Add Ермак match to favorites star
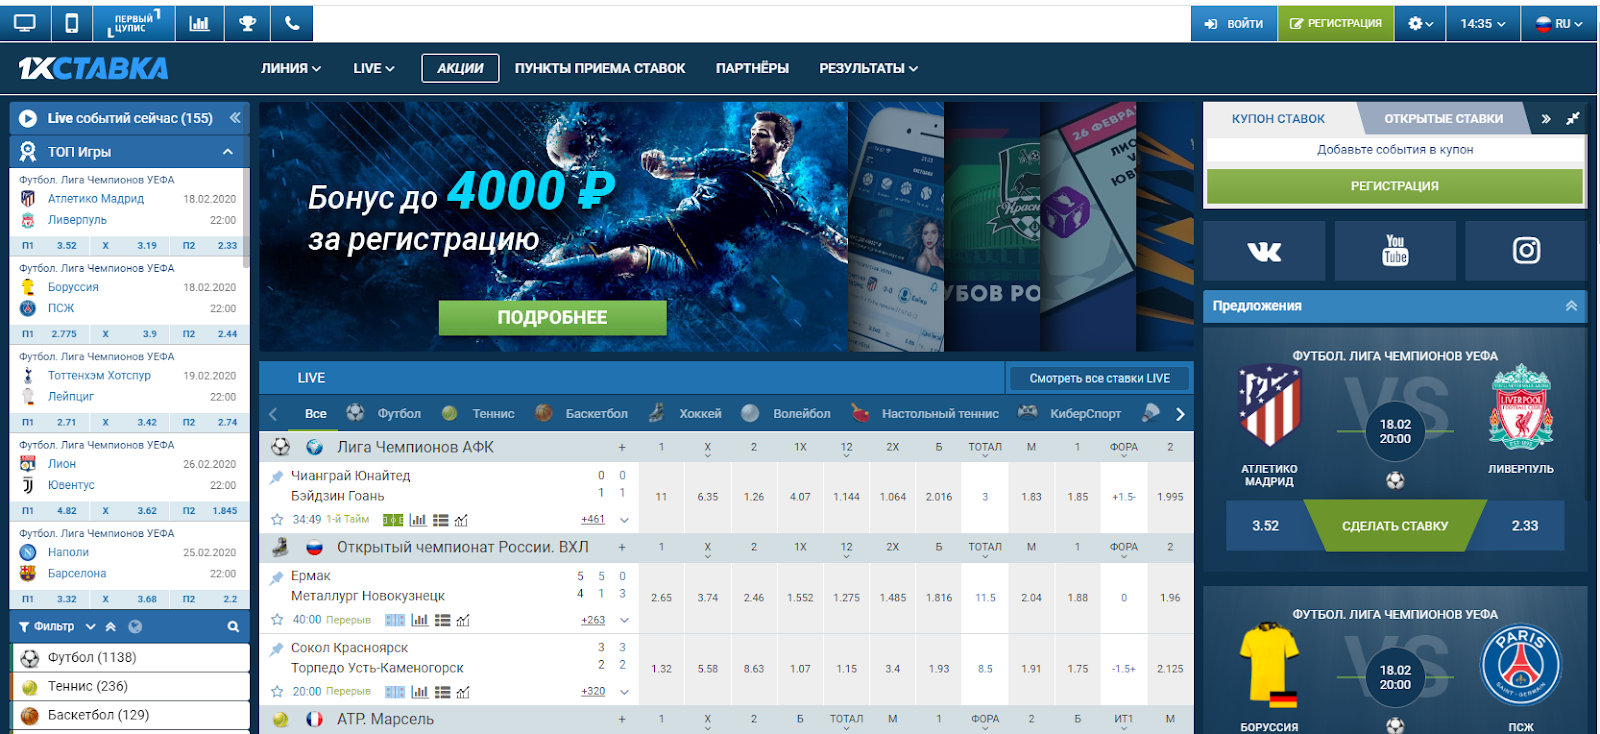 coord(277,620)
